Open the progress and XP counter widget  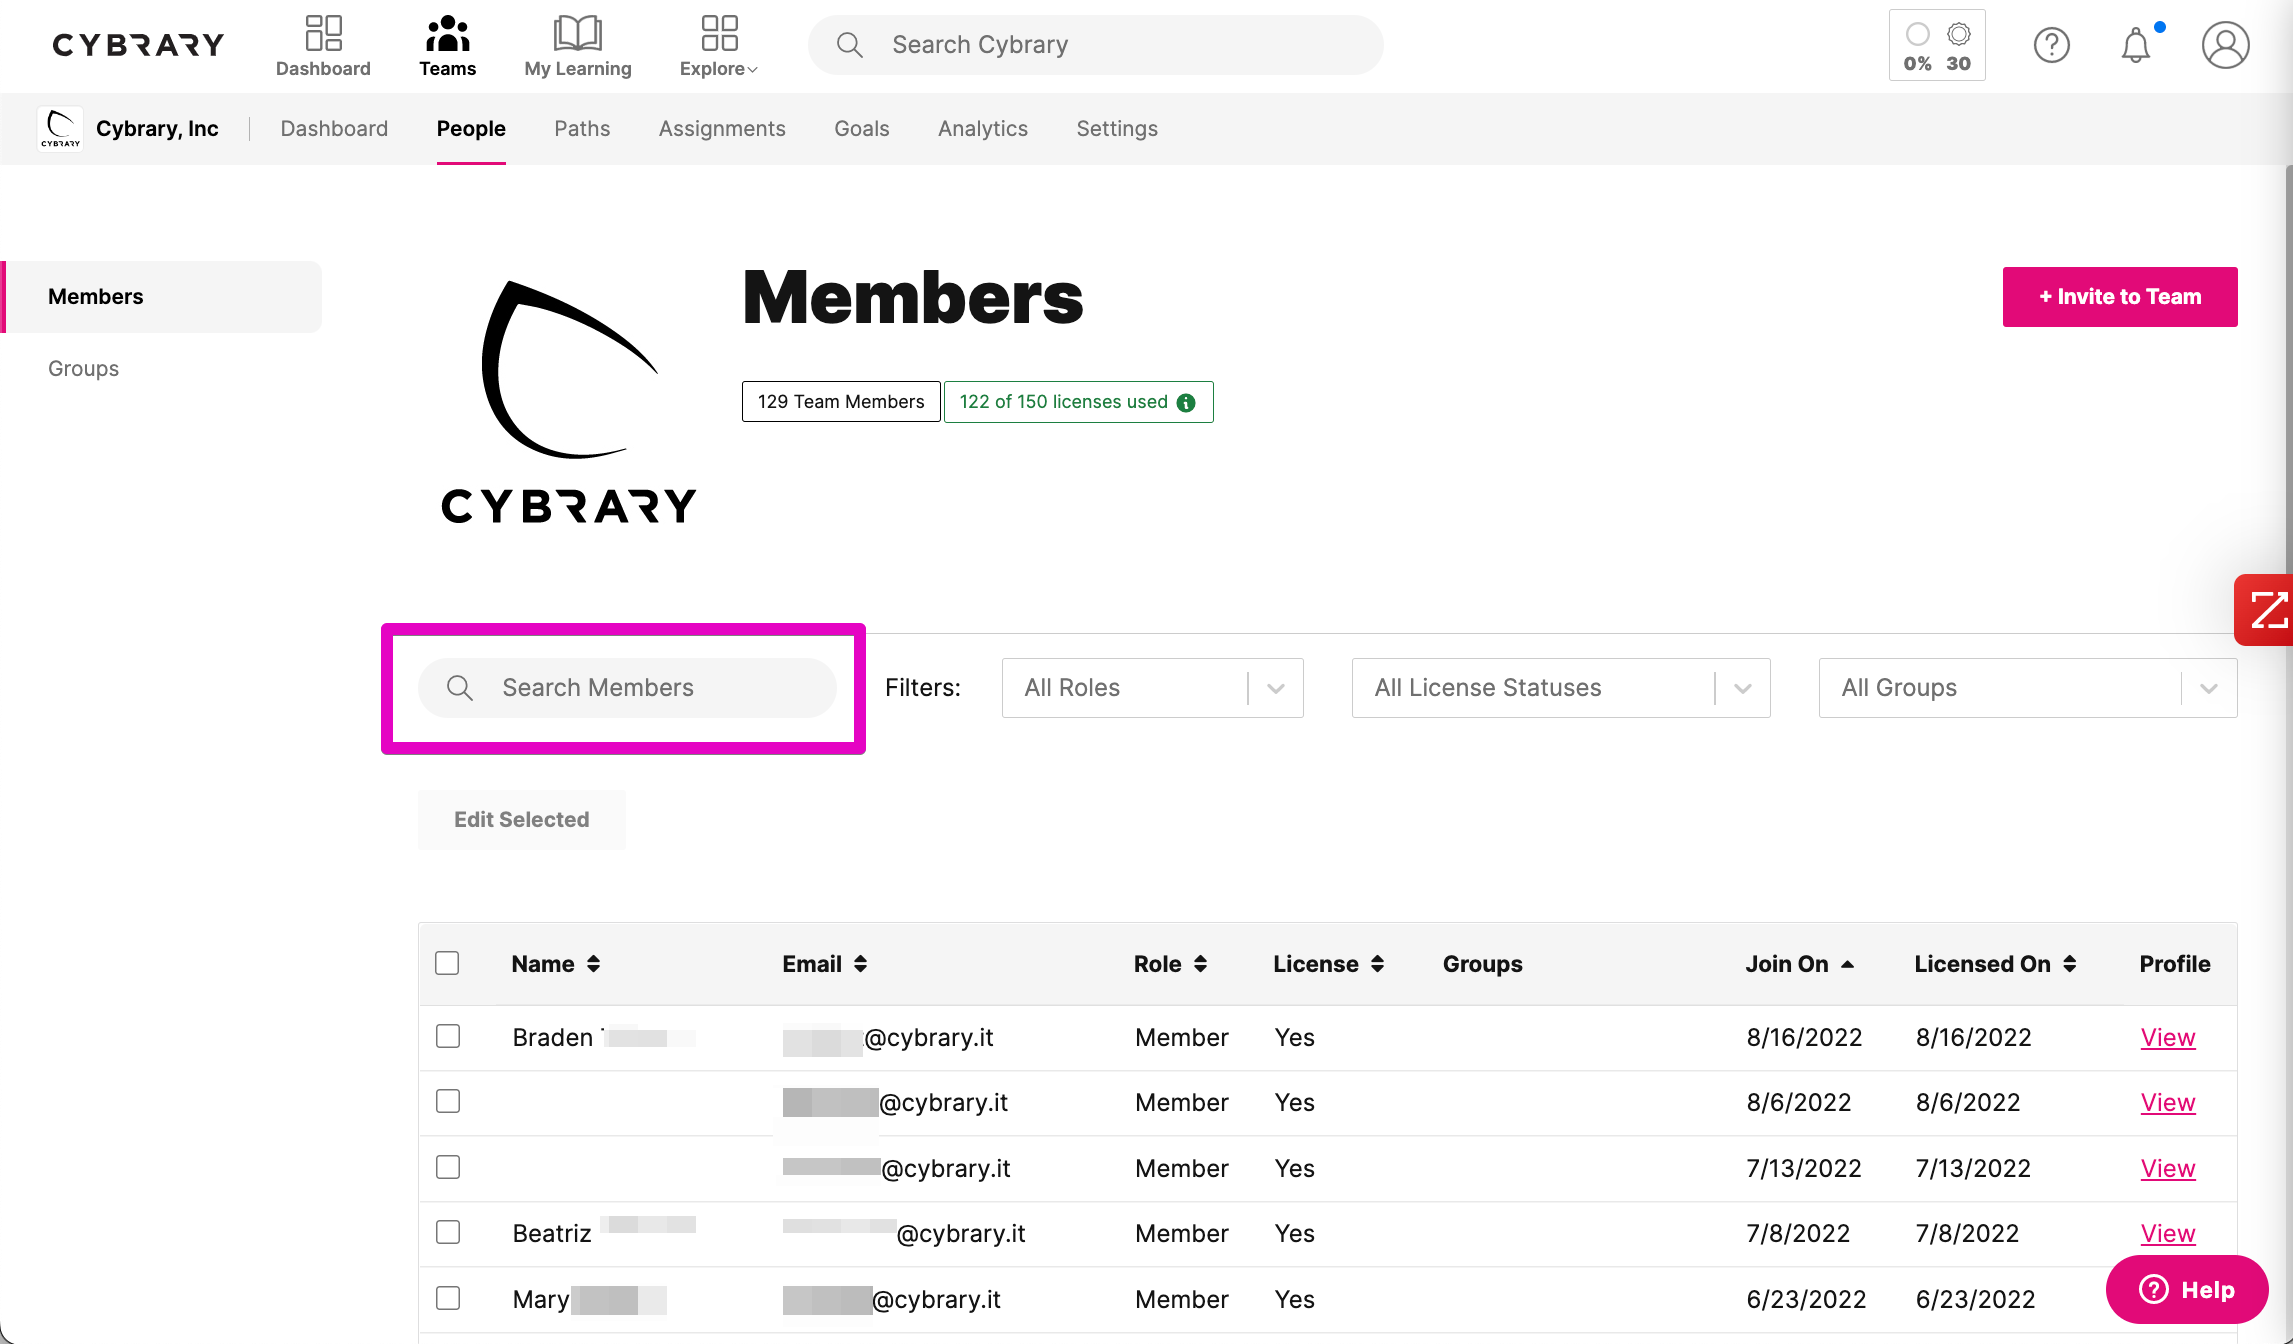click(x=1937, y=45)
